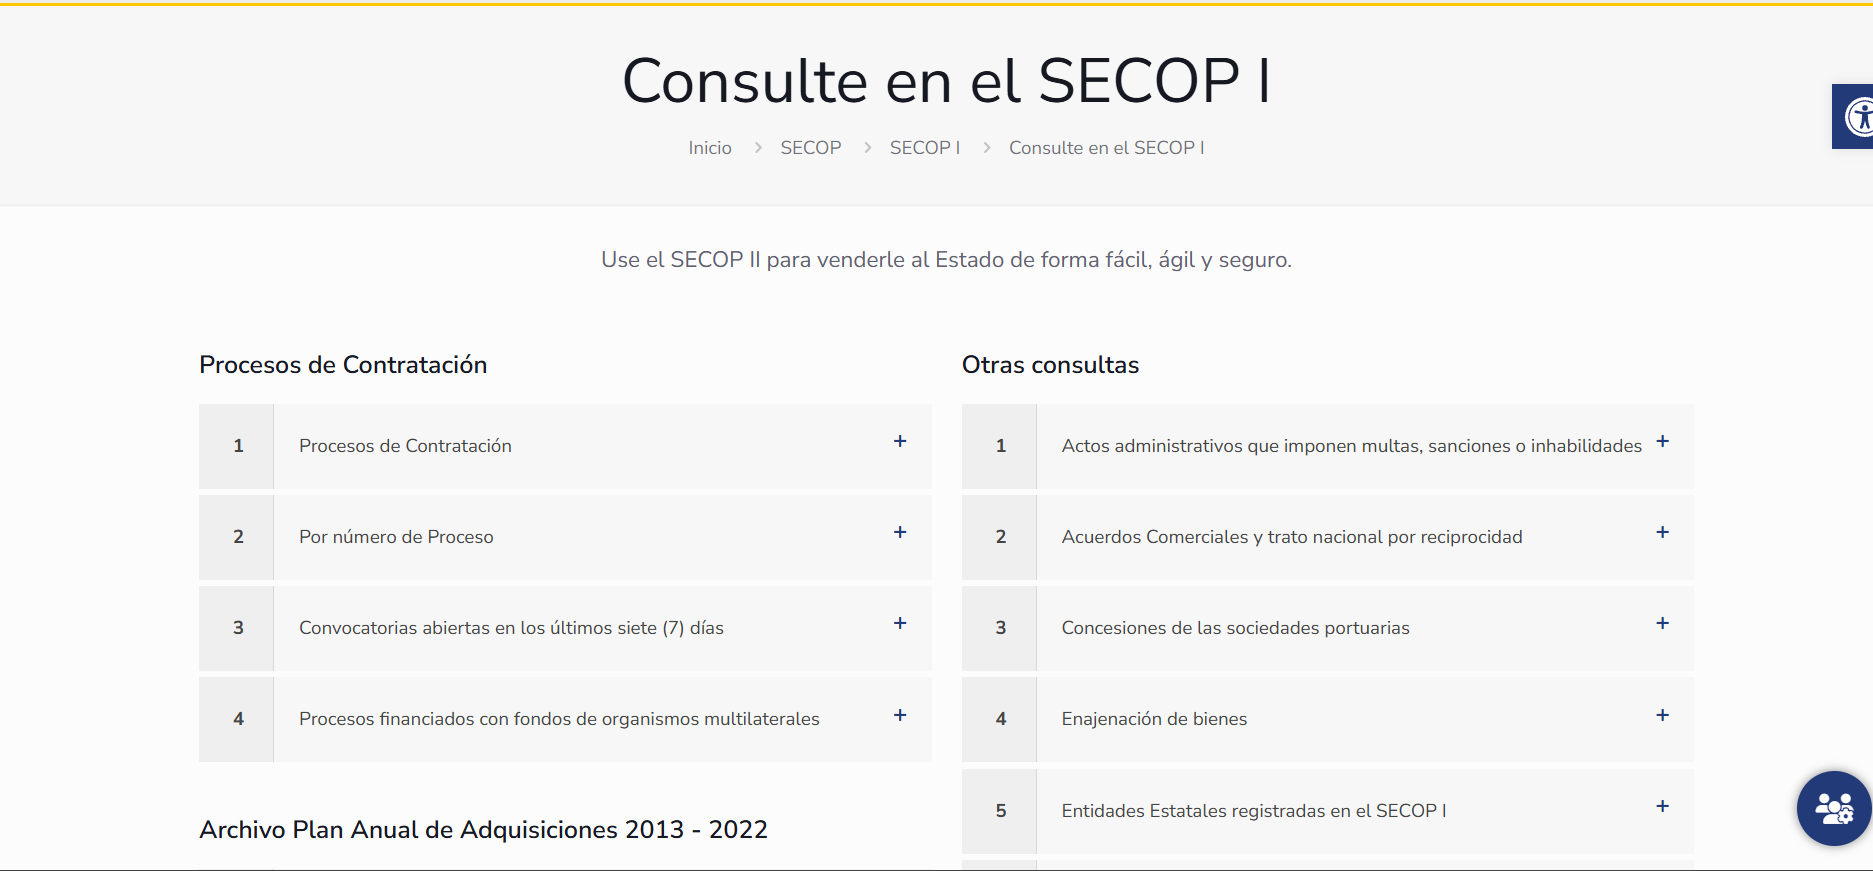Go to Inicio breadcrumb link
Screen dimensions: 1873x871
coord(710,148)
